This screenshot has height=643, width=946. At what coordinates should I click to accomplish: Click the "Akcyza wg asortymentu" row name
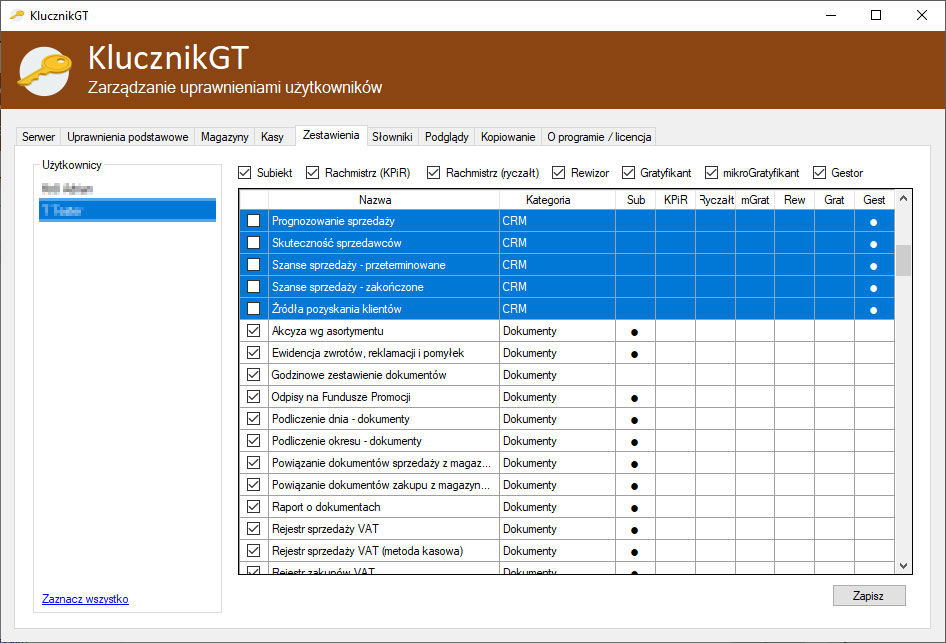(x=327, y=331)
